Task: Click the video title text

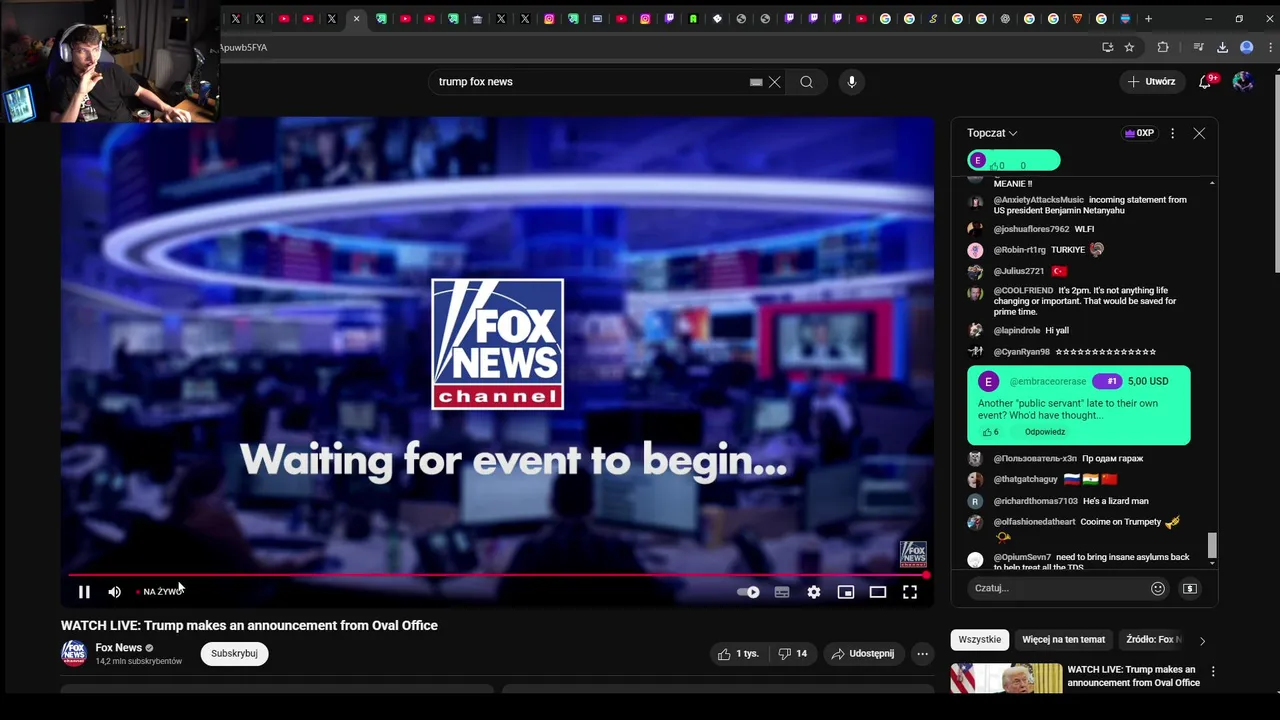Action: pos(249,626)
